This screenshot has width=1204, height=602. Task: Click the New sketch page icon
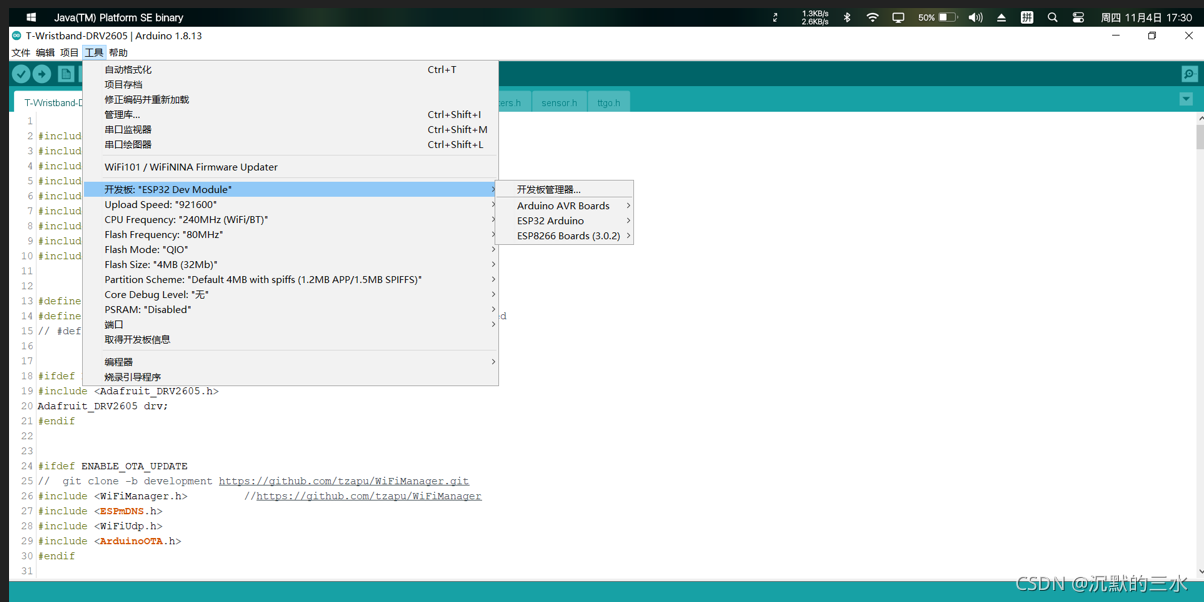[65, 74]
